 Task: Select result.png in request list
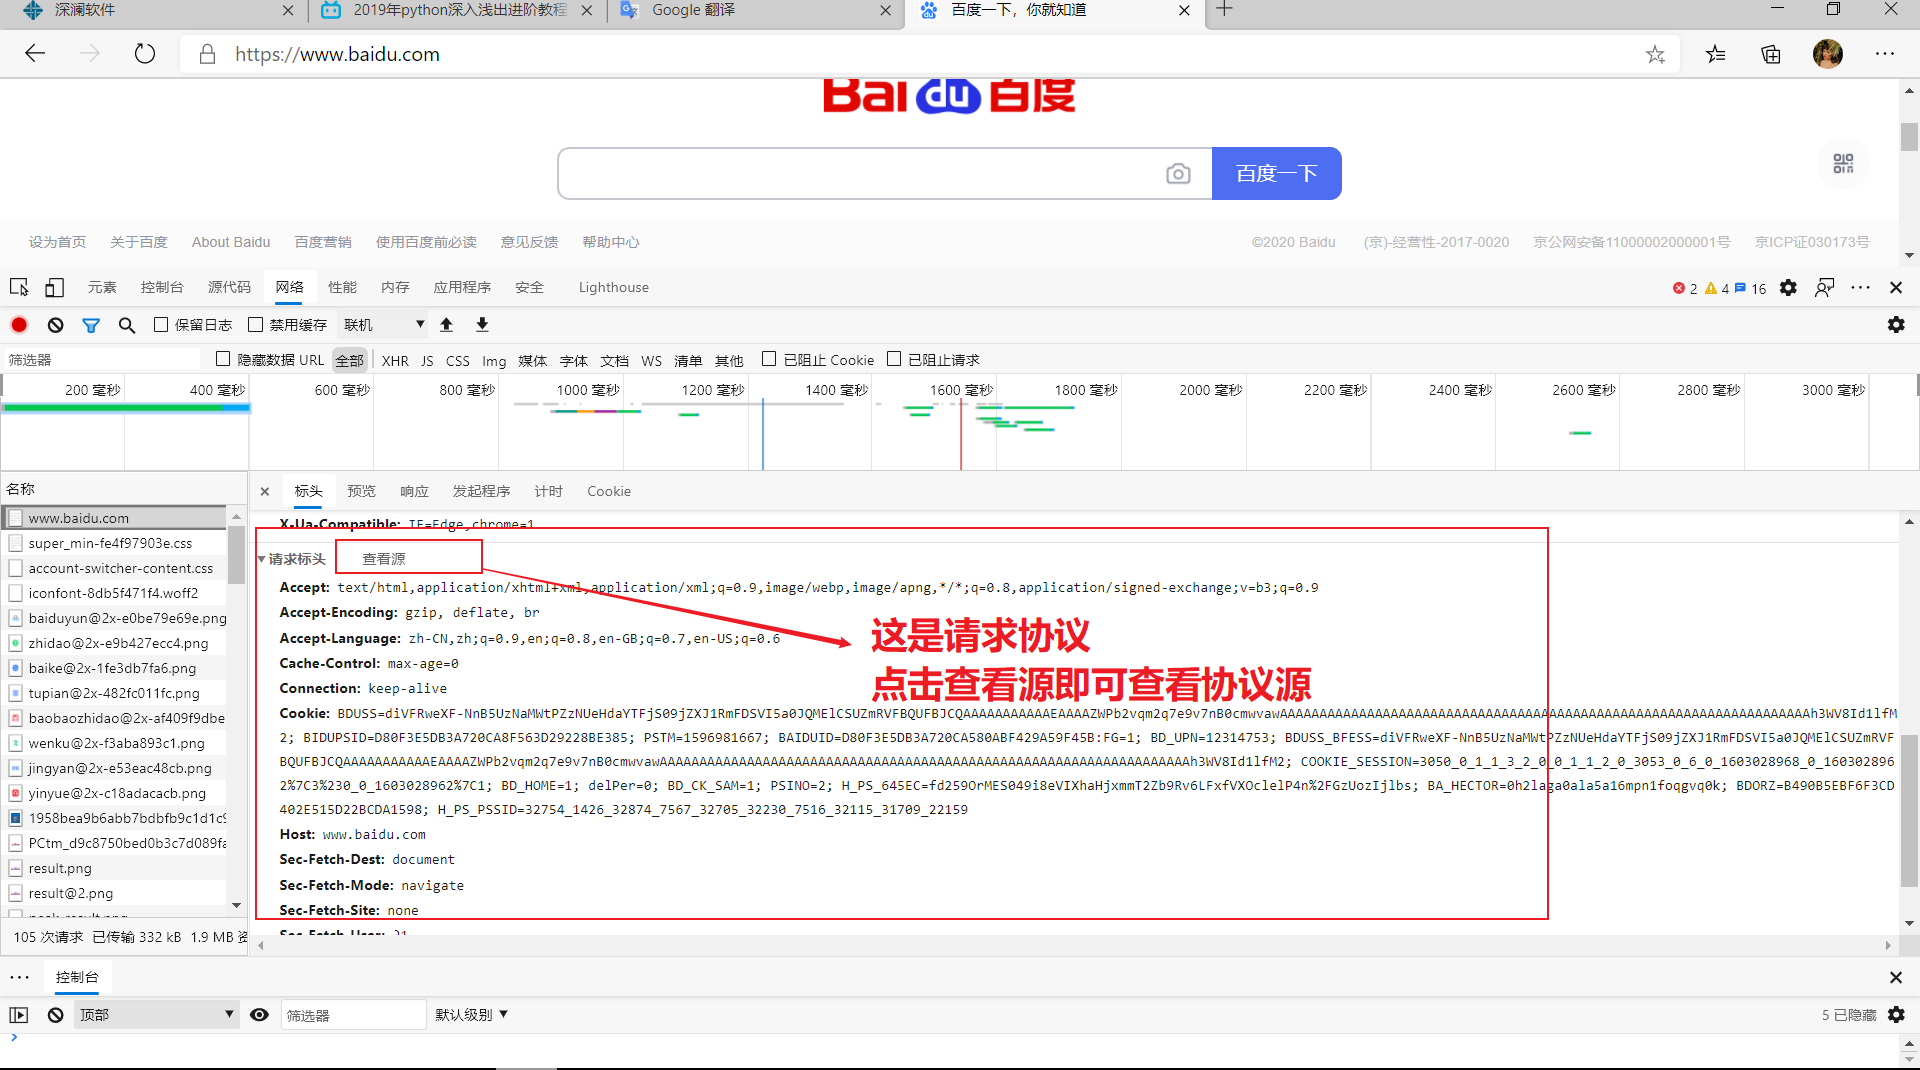coord(115,868)
